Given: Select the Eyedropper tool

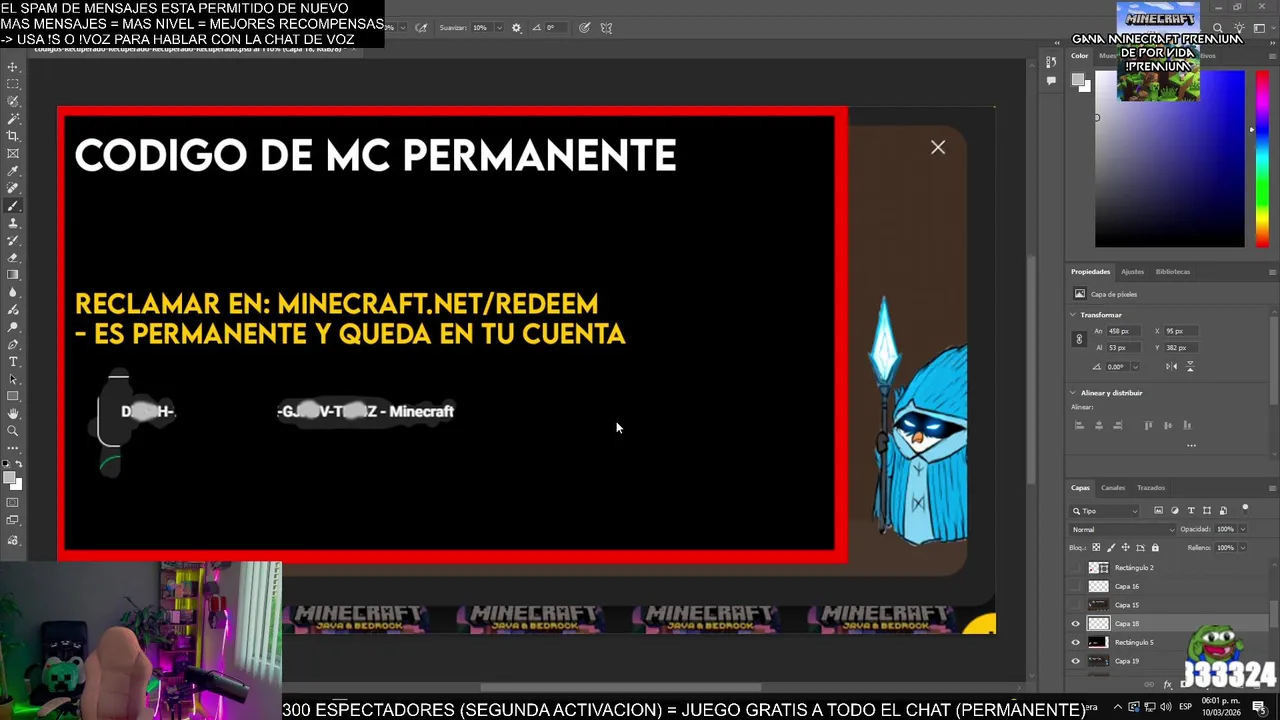Looking at the screenshot, I should coord(14,171).
